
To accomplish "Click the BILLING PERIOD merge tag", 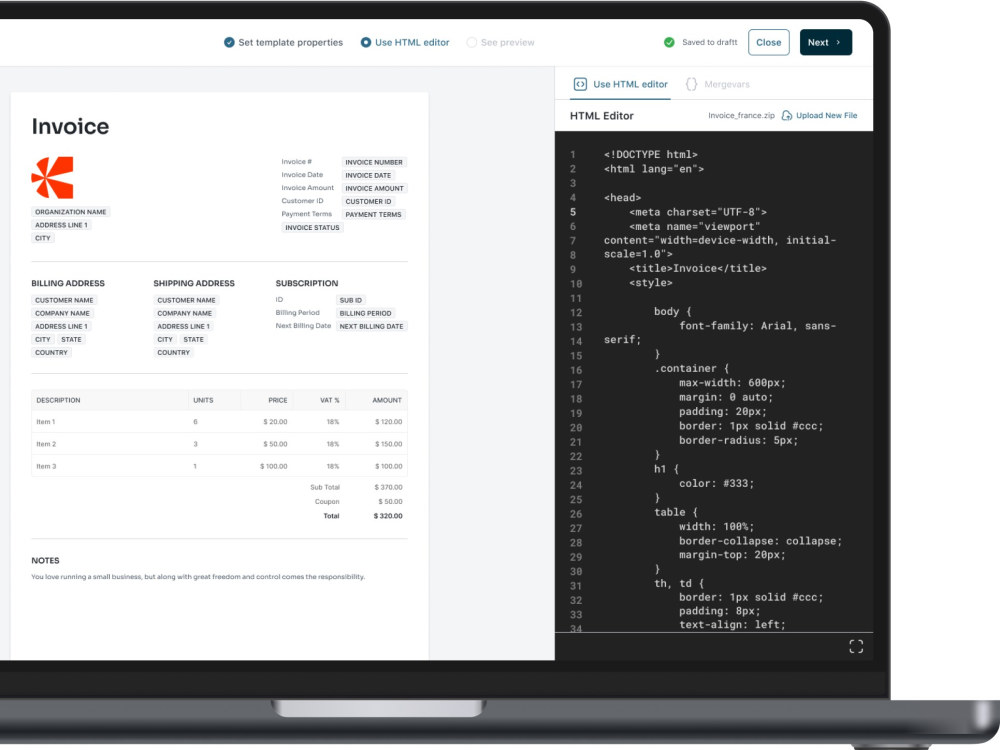I will 365,313.
